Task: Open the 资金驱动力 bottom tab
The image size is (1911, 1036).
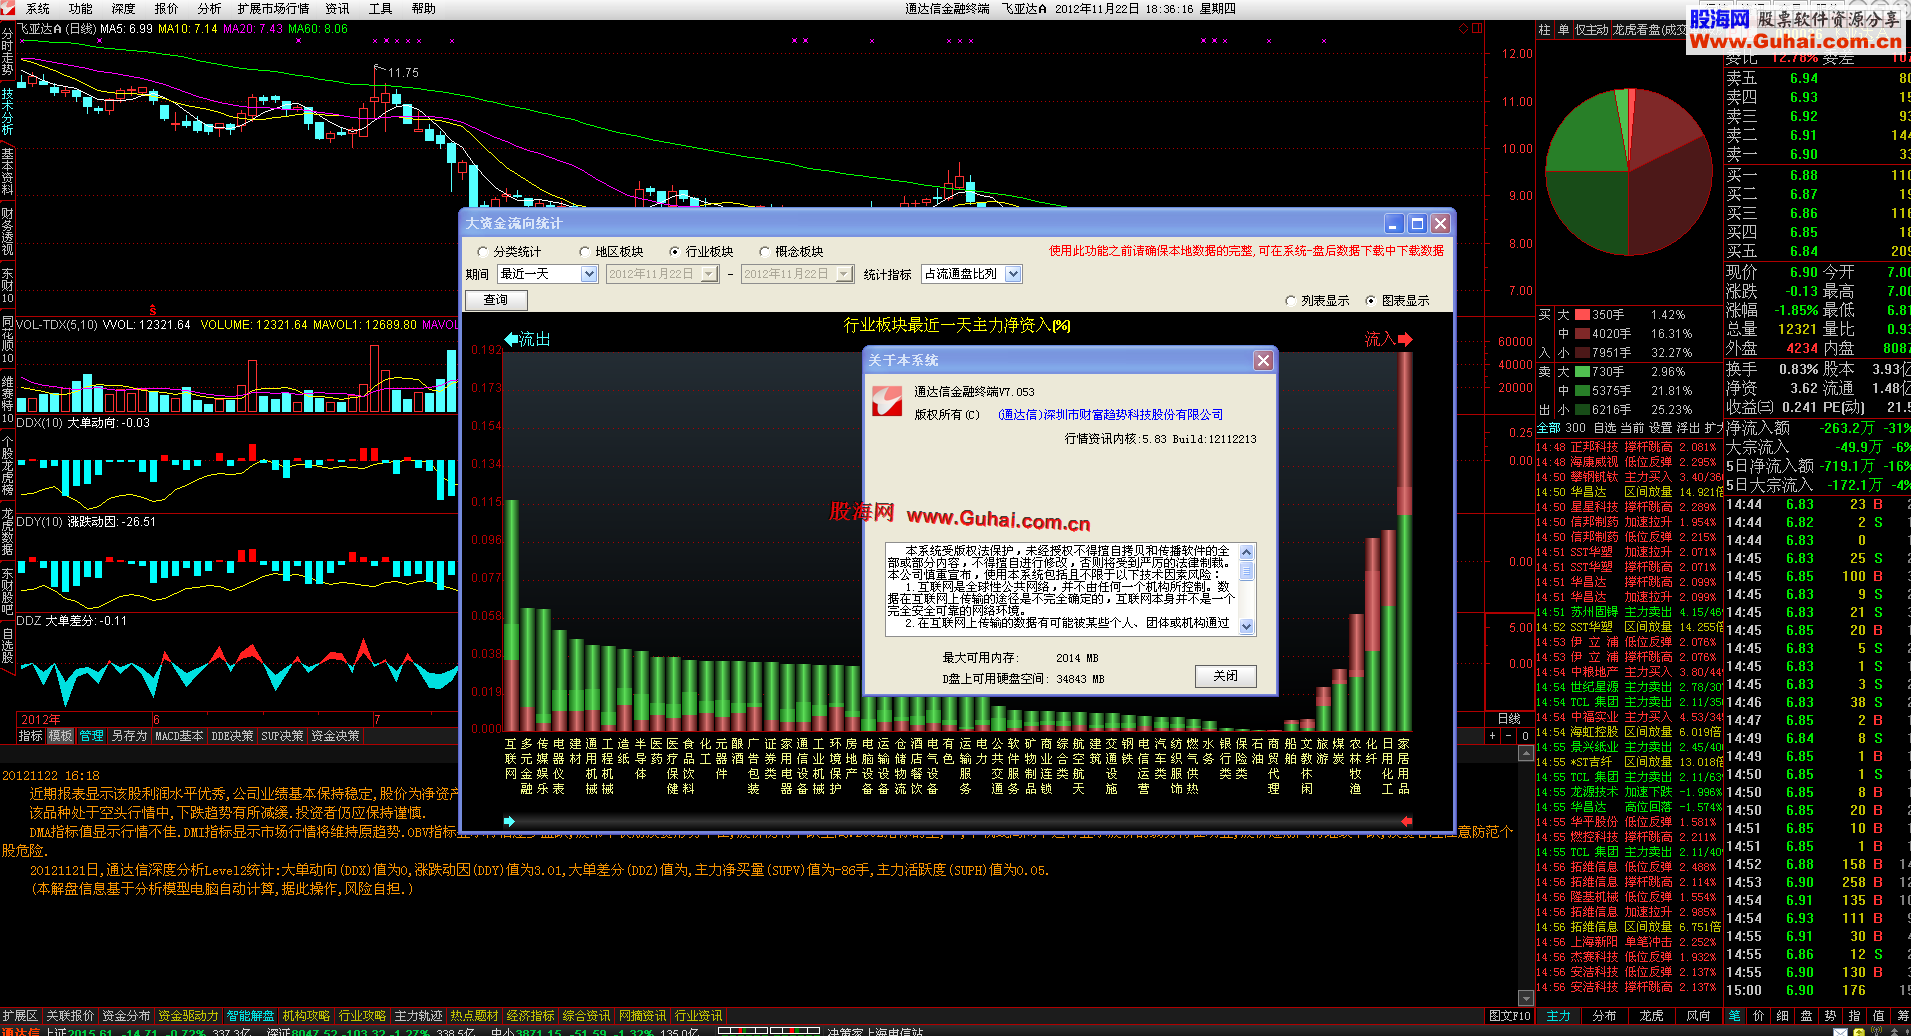Action: (188, 1016)
